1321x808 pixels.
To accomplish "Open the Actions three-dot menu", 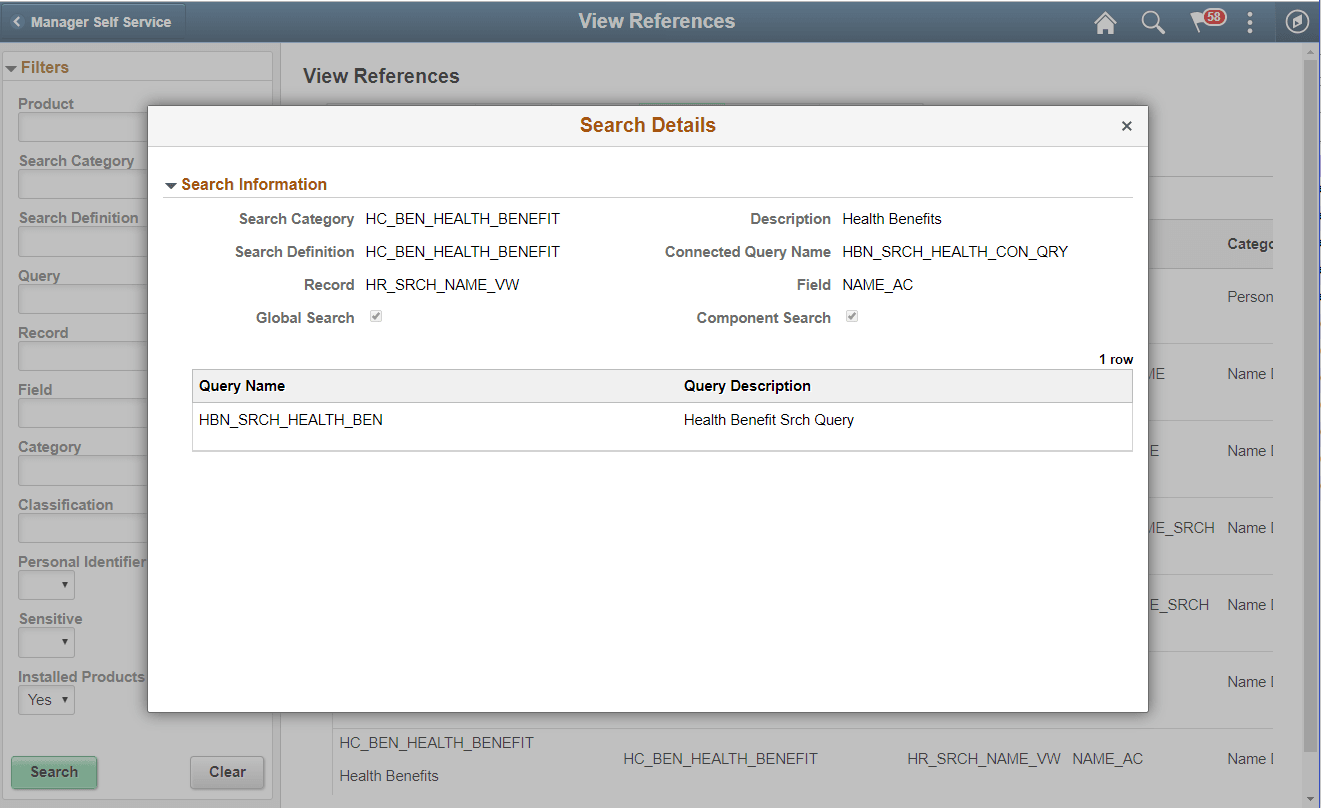I will click(x=1250, y=21).
